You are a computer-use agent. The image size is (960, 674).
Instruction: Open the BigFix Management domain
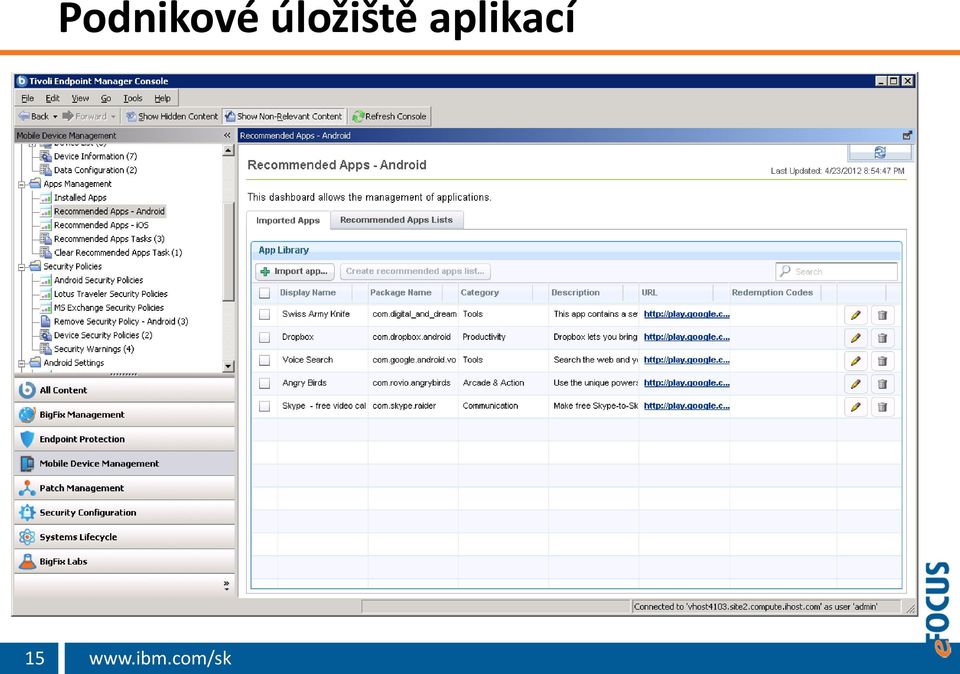coord(124,414)
